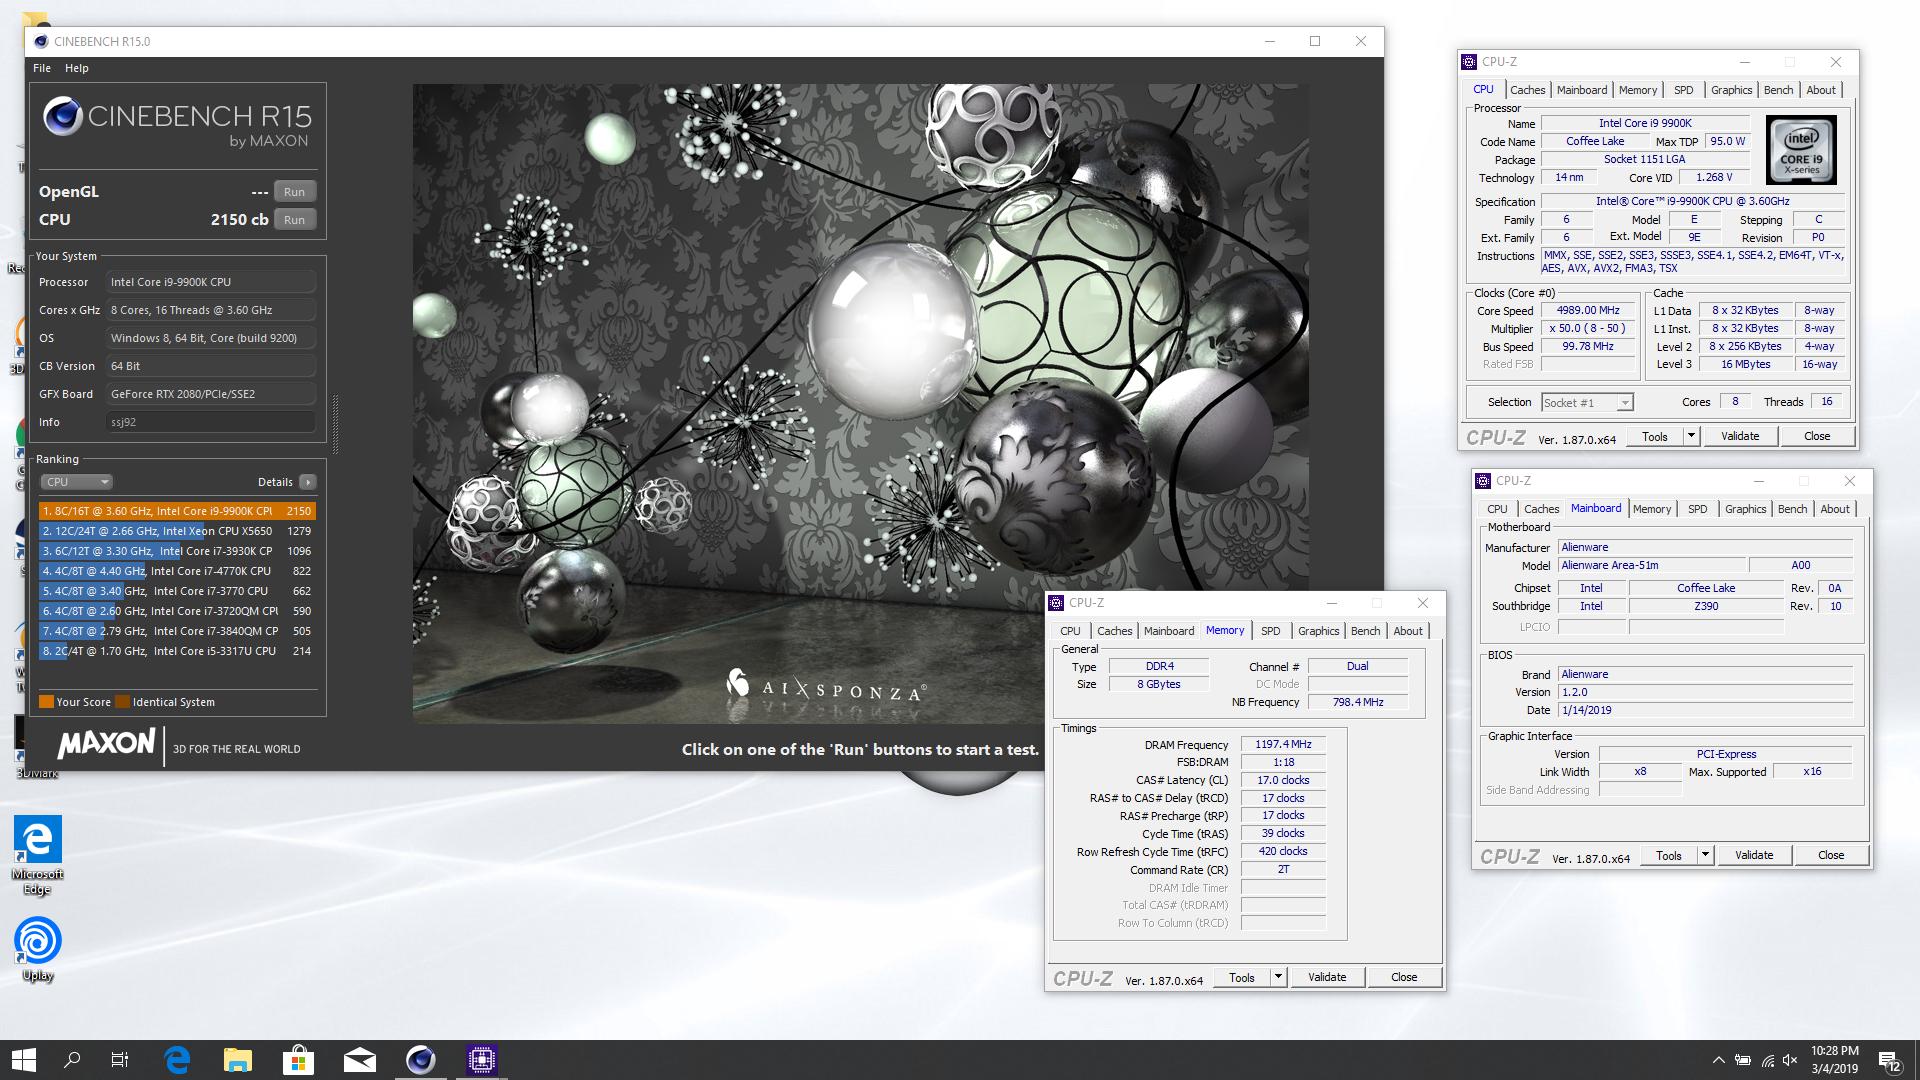Open File Explorer from taskbar
The height and width of the screenshot is (1080, 1920).
[x=237, y=1059]
